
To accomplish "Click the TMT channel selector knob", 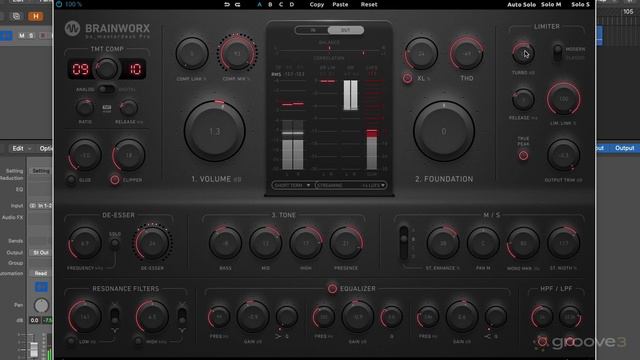I will 107,69.
